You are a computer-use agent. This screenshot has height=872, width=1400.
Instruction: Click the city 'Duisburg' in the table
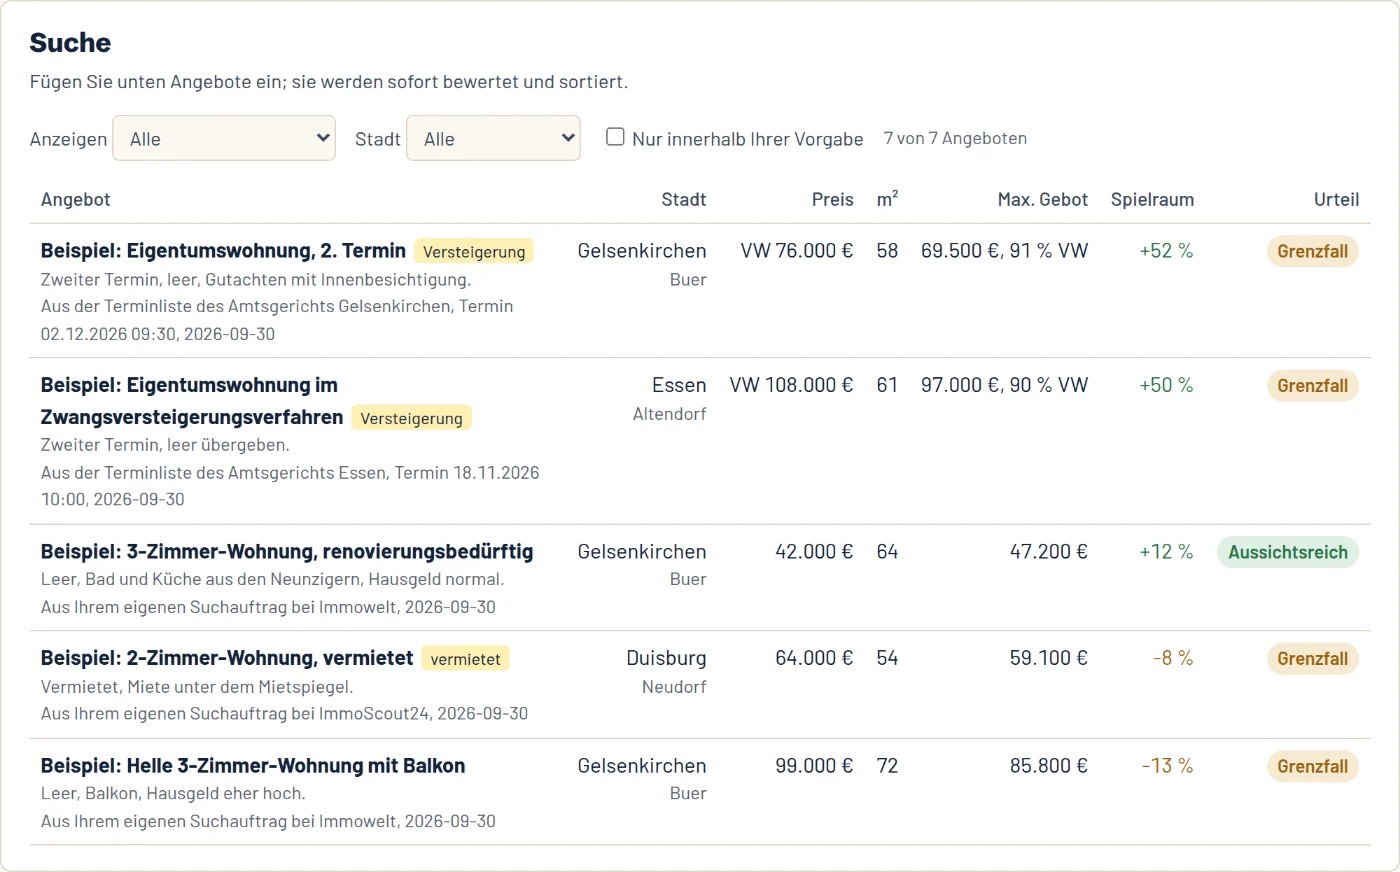click(666, 658)
